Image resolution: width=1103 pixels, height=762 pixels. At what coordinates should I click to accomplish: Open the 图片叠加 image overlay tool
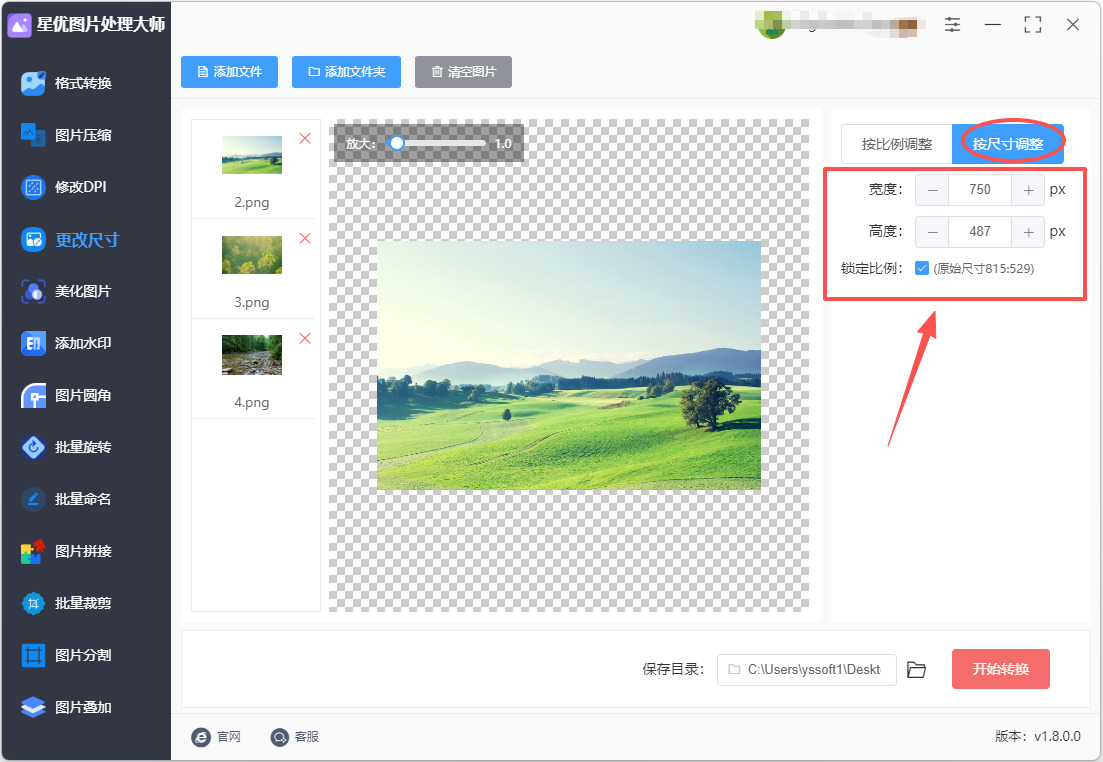click(67, 707)
